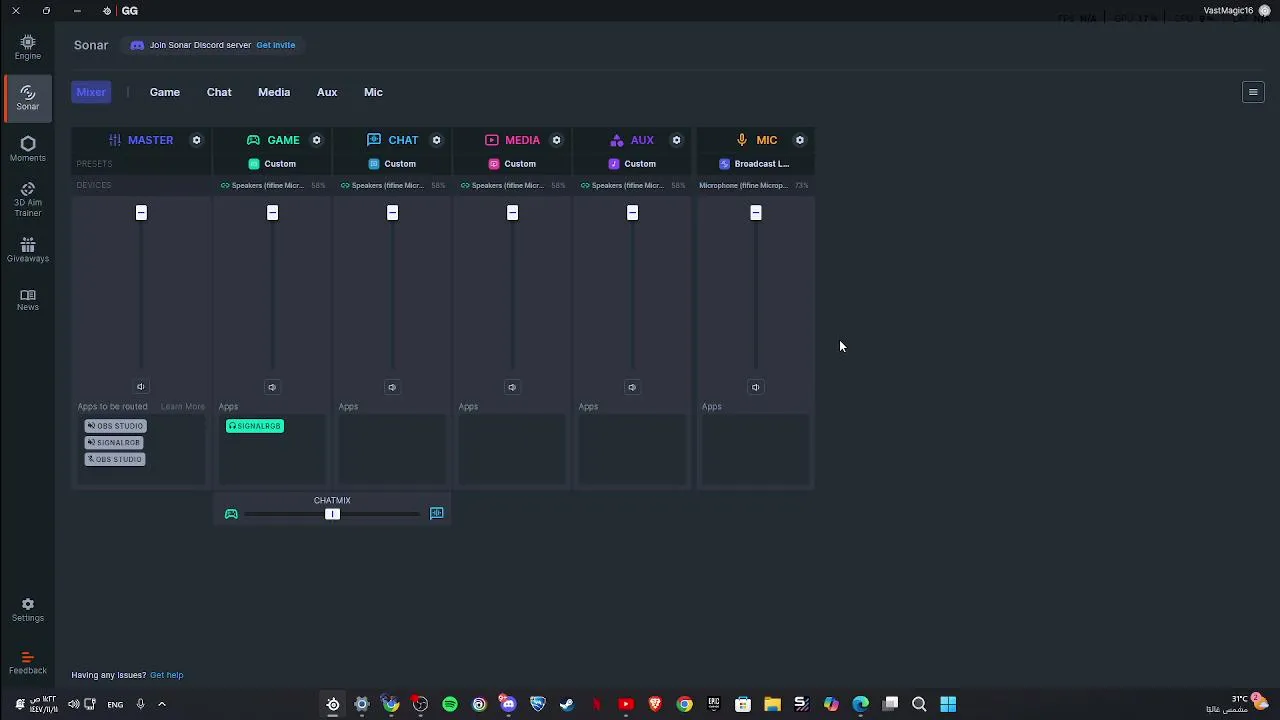The image size is (1280, 720).
Task: Choose MEDIA output device Speakers
Action: [512, 185]
